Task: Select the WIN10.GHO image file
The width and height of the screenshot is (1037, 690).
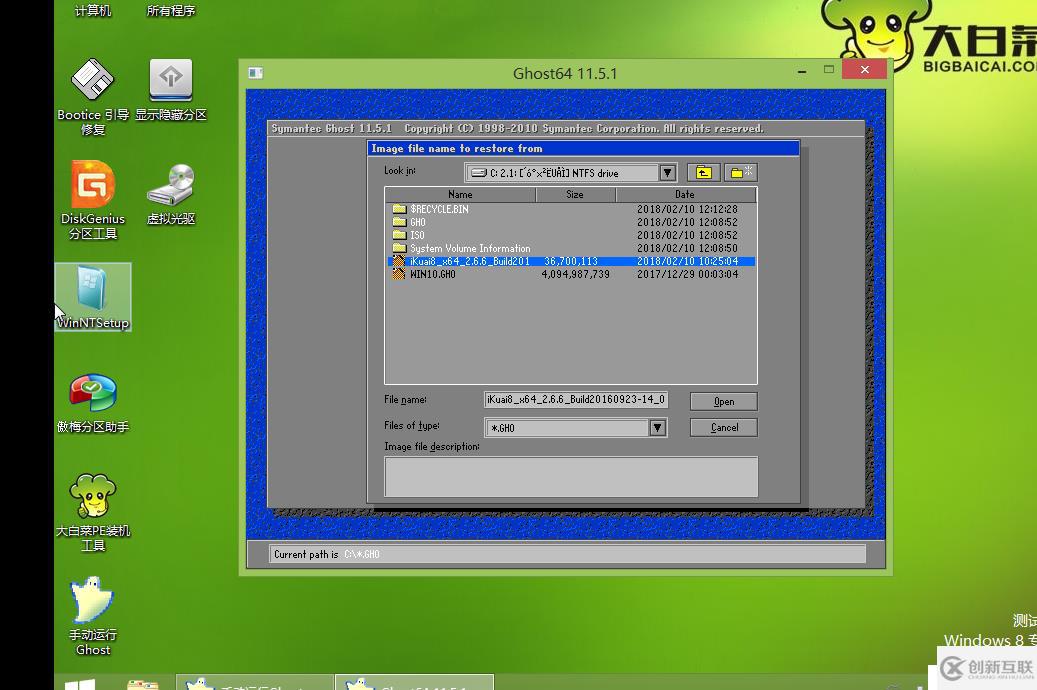Action: [432, 274]
